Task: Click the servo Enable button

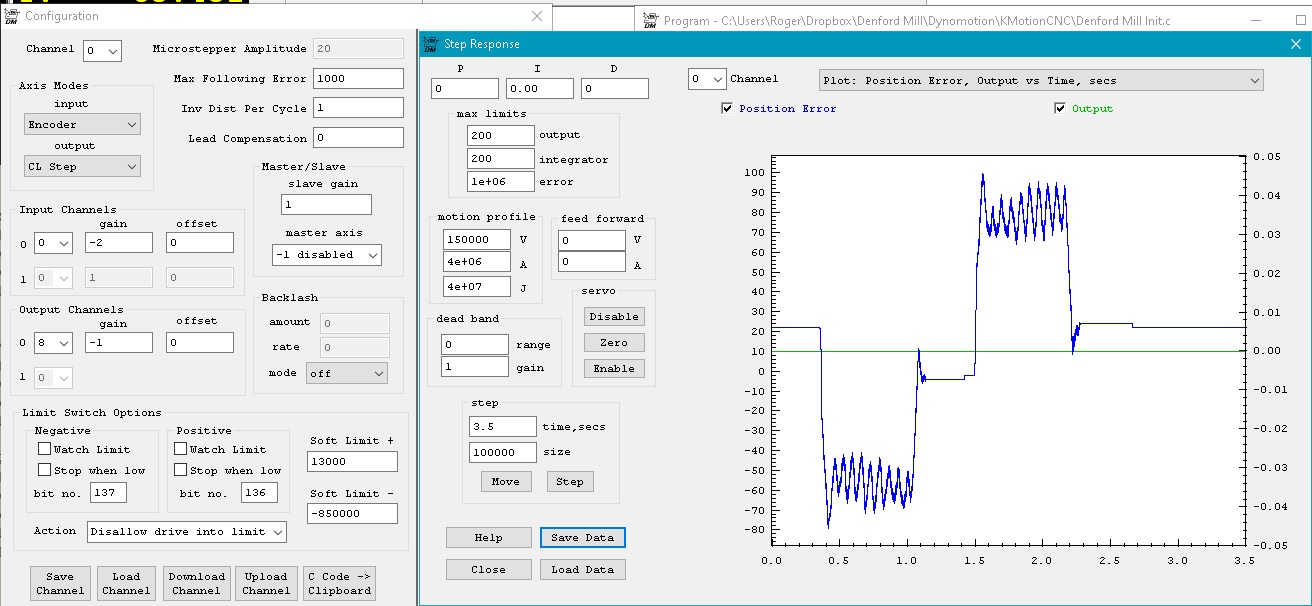Action: pyautogui.click(x=614, y=369)
